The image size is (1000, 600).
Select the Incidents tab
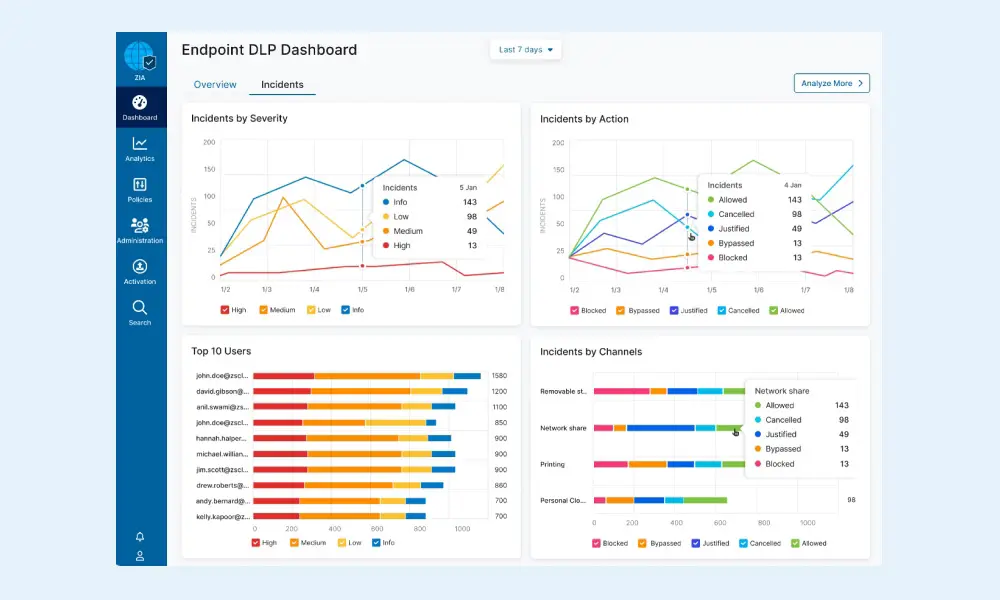282,85
